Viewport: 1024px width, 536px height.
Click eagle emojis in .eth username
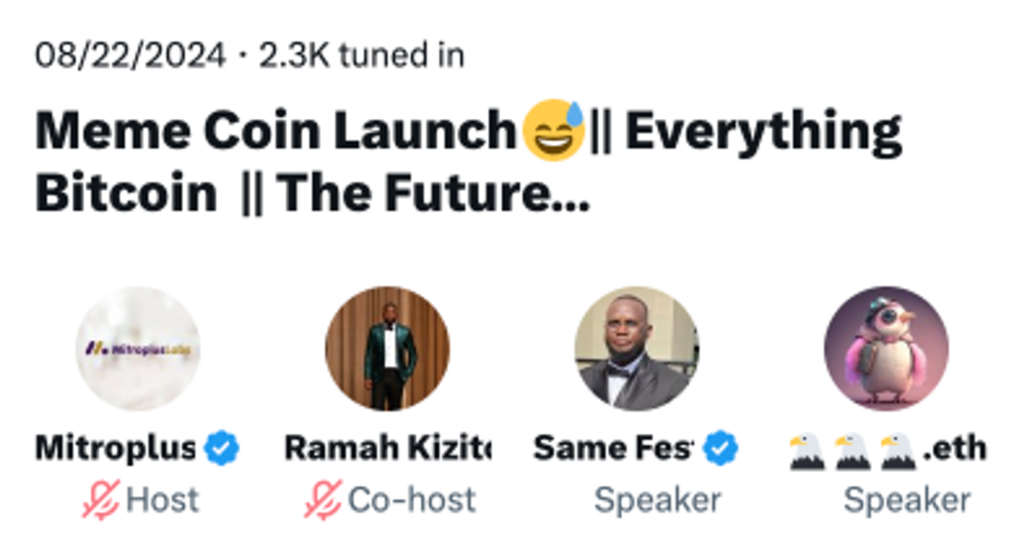pyautogui.click(x=854, y=452)
